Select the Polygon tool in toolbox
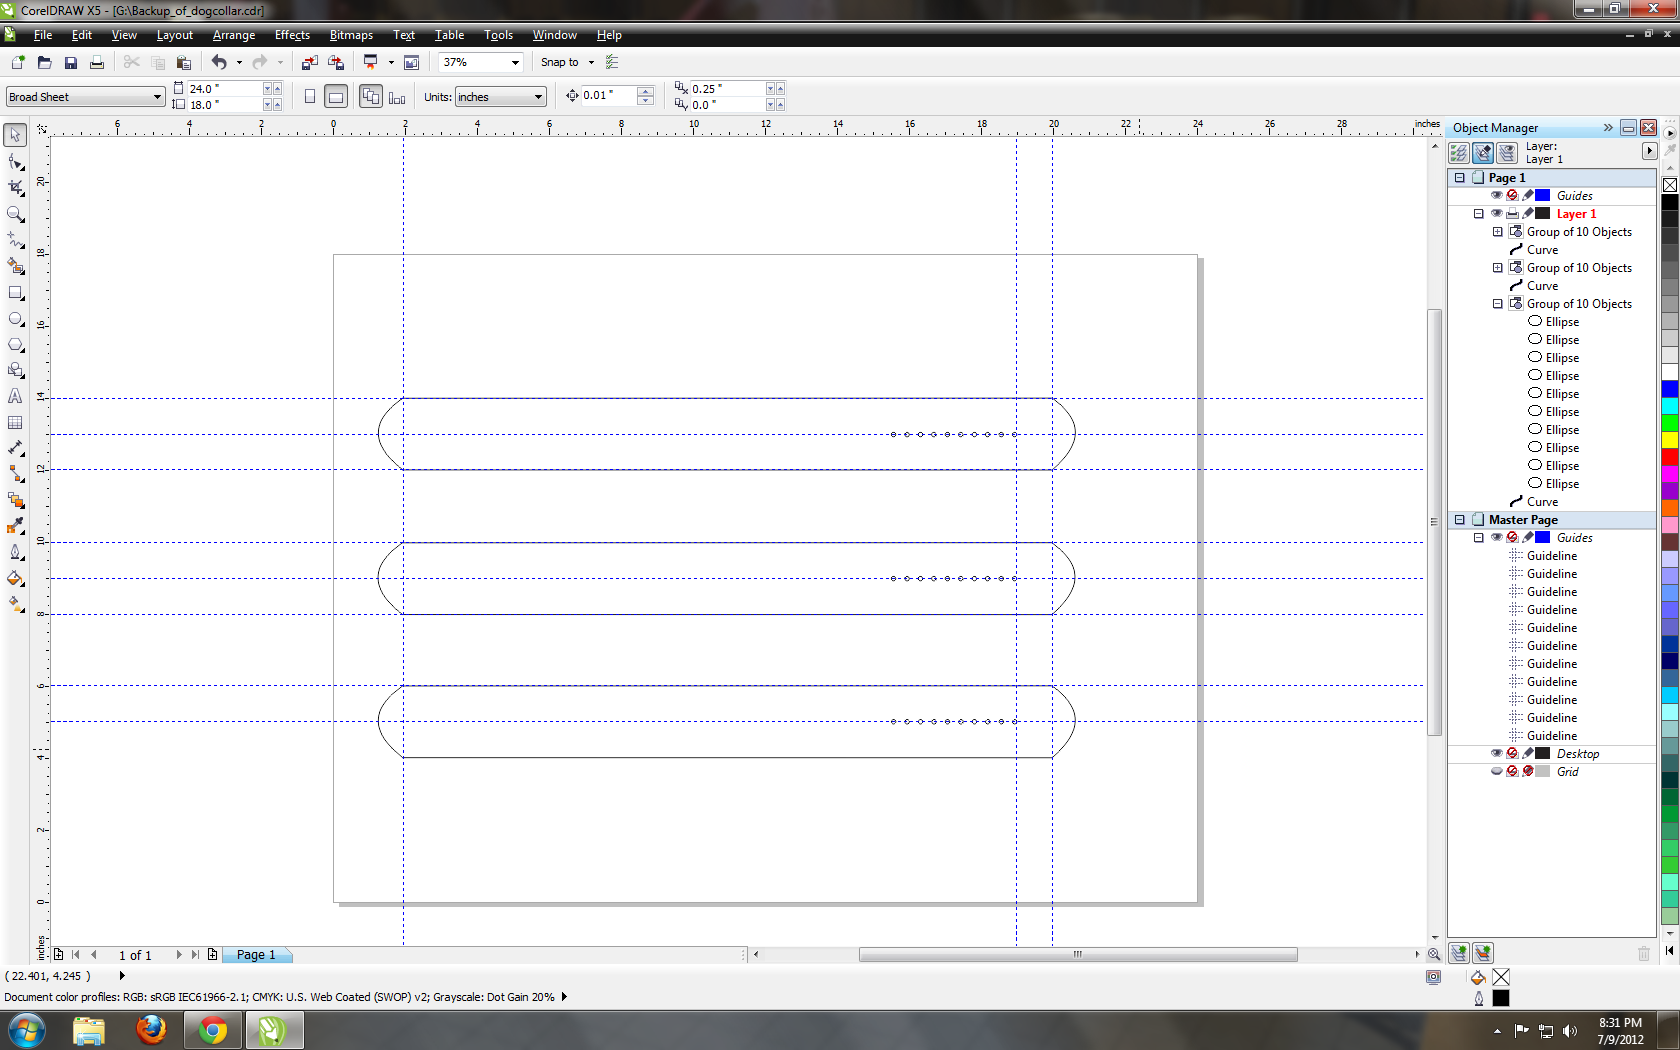The height and width of the screenshot is (1050, 1680). [x=15, y=345]
